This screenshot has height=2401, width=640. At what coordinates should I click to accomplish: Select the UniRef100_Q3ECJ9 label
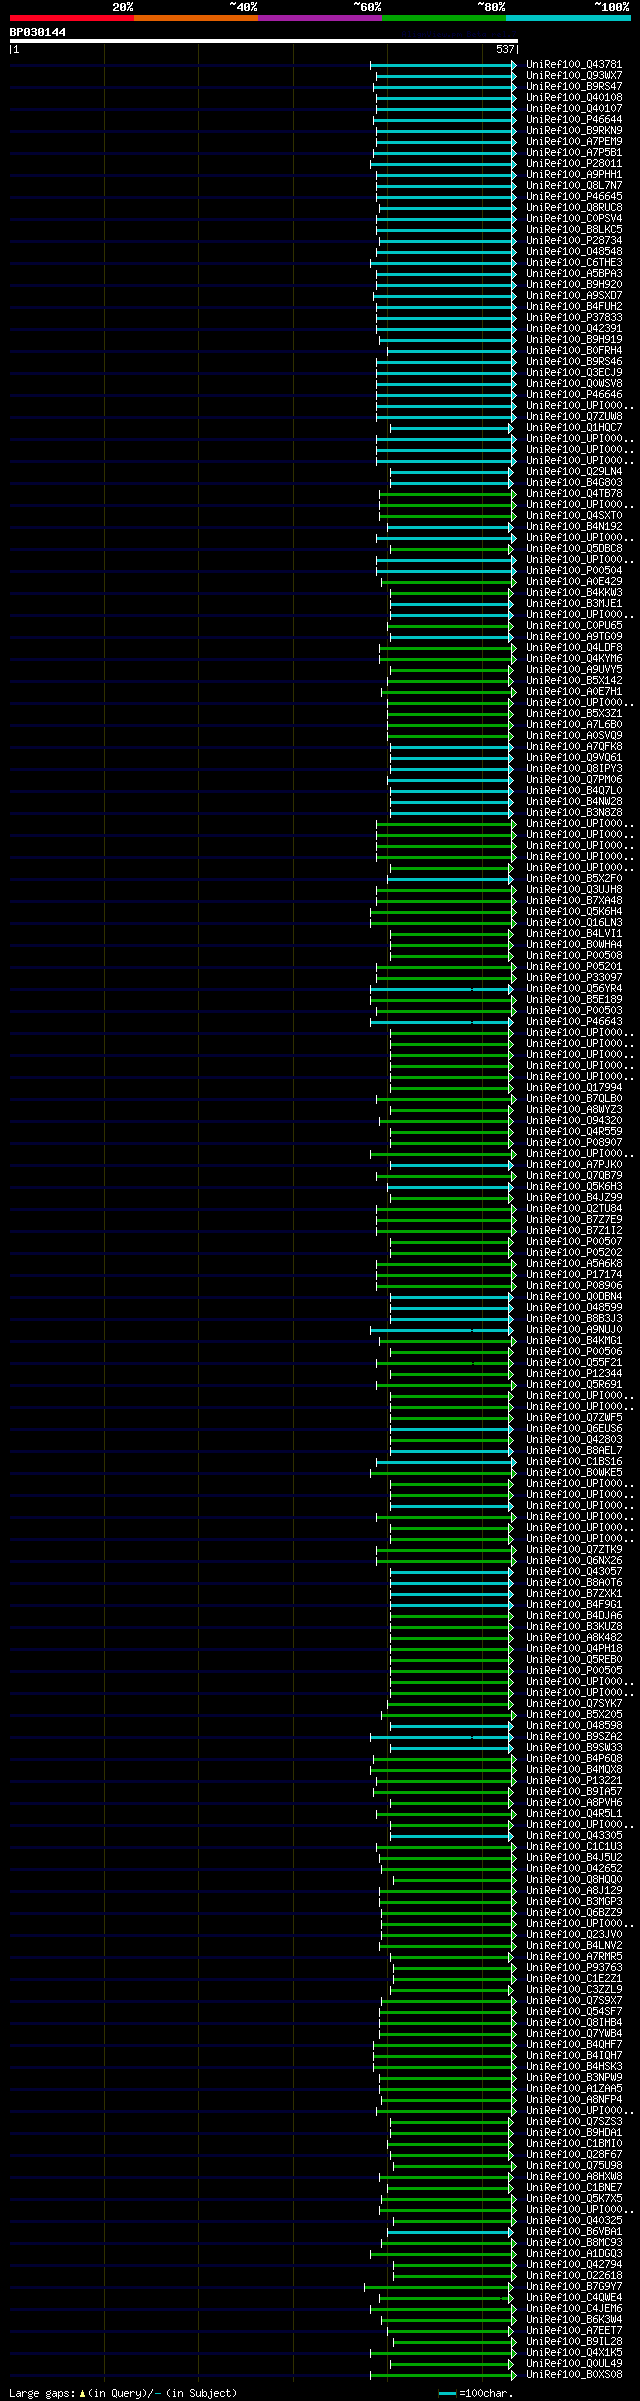click(574, 373)
